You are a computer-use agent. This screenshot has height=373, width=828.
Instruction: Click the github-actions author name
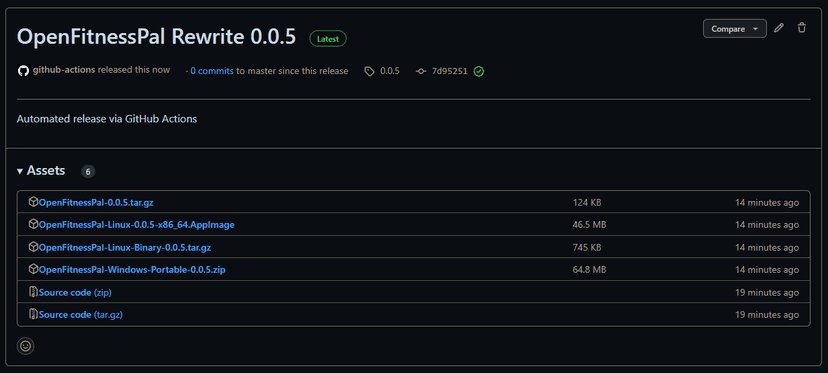[64, 70]
